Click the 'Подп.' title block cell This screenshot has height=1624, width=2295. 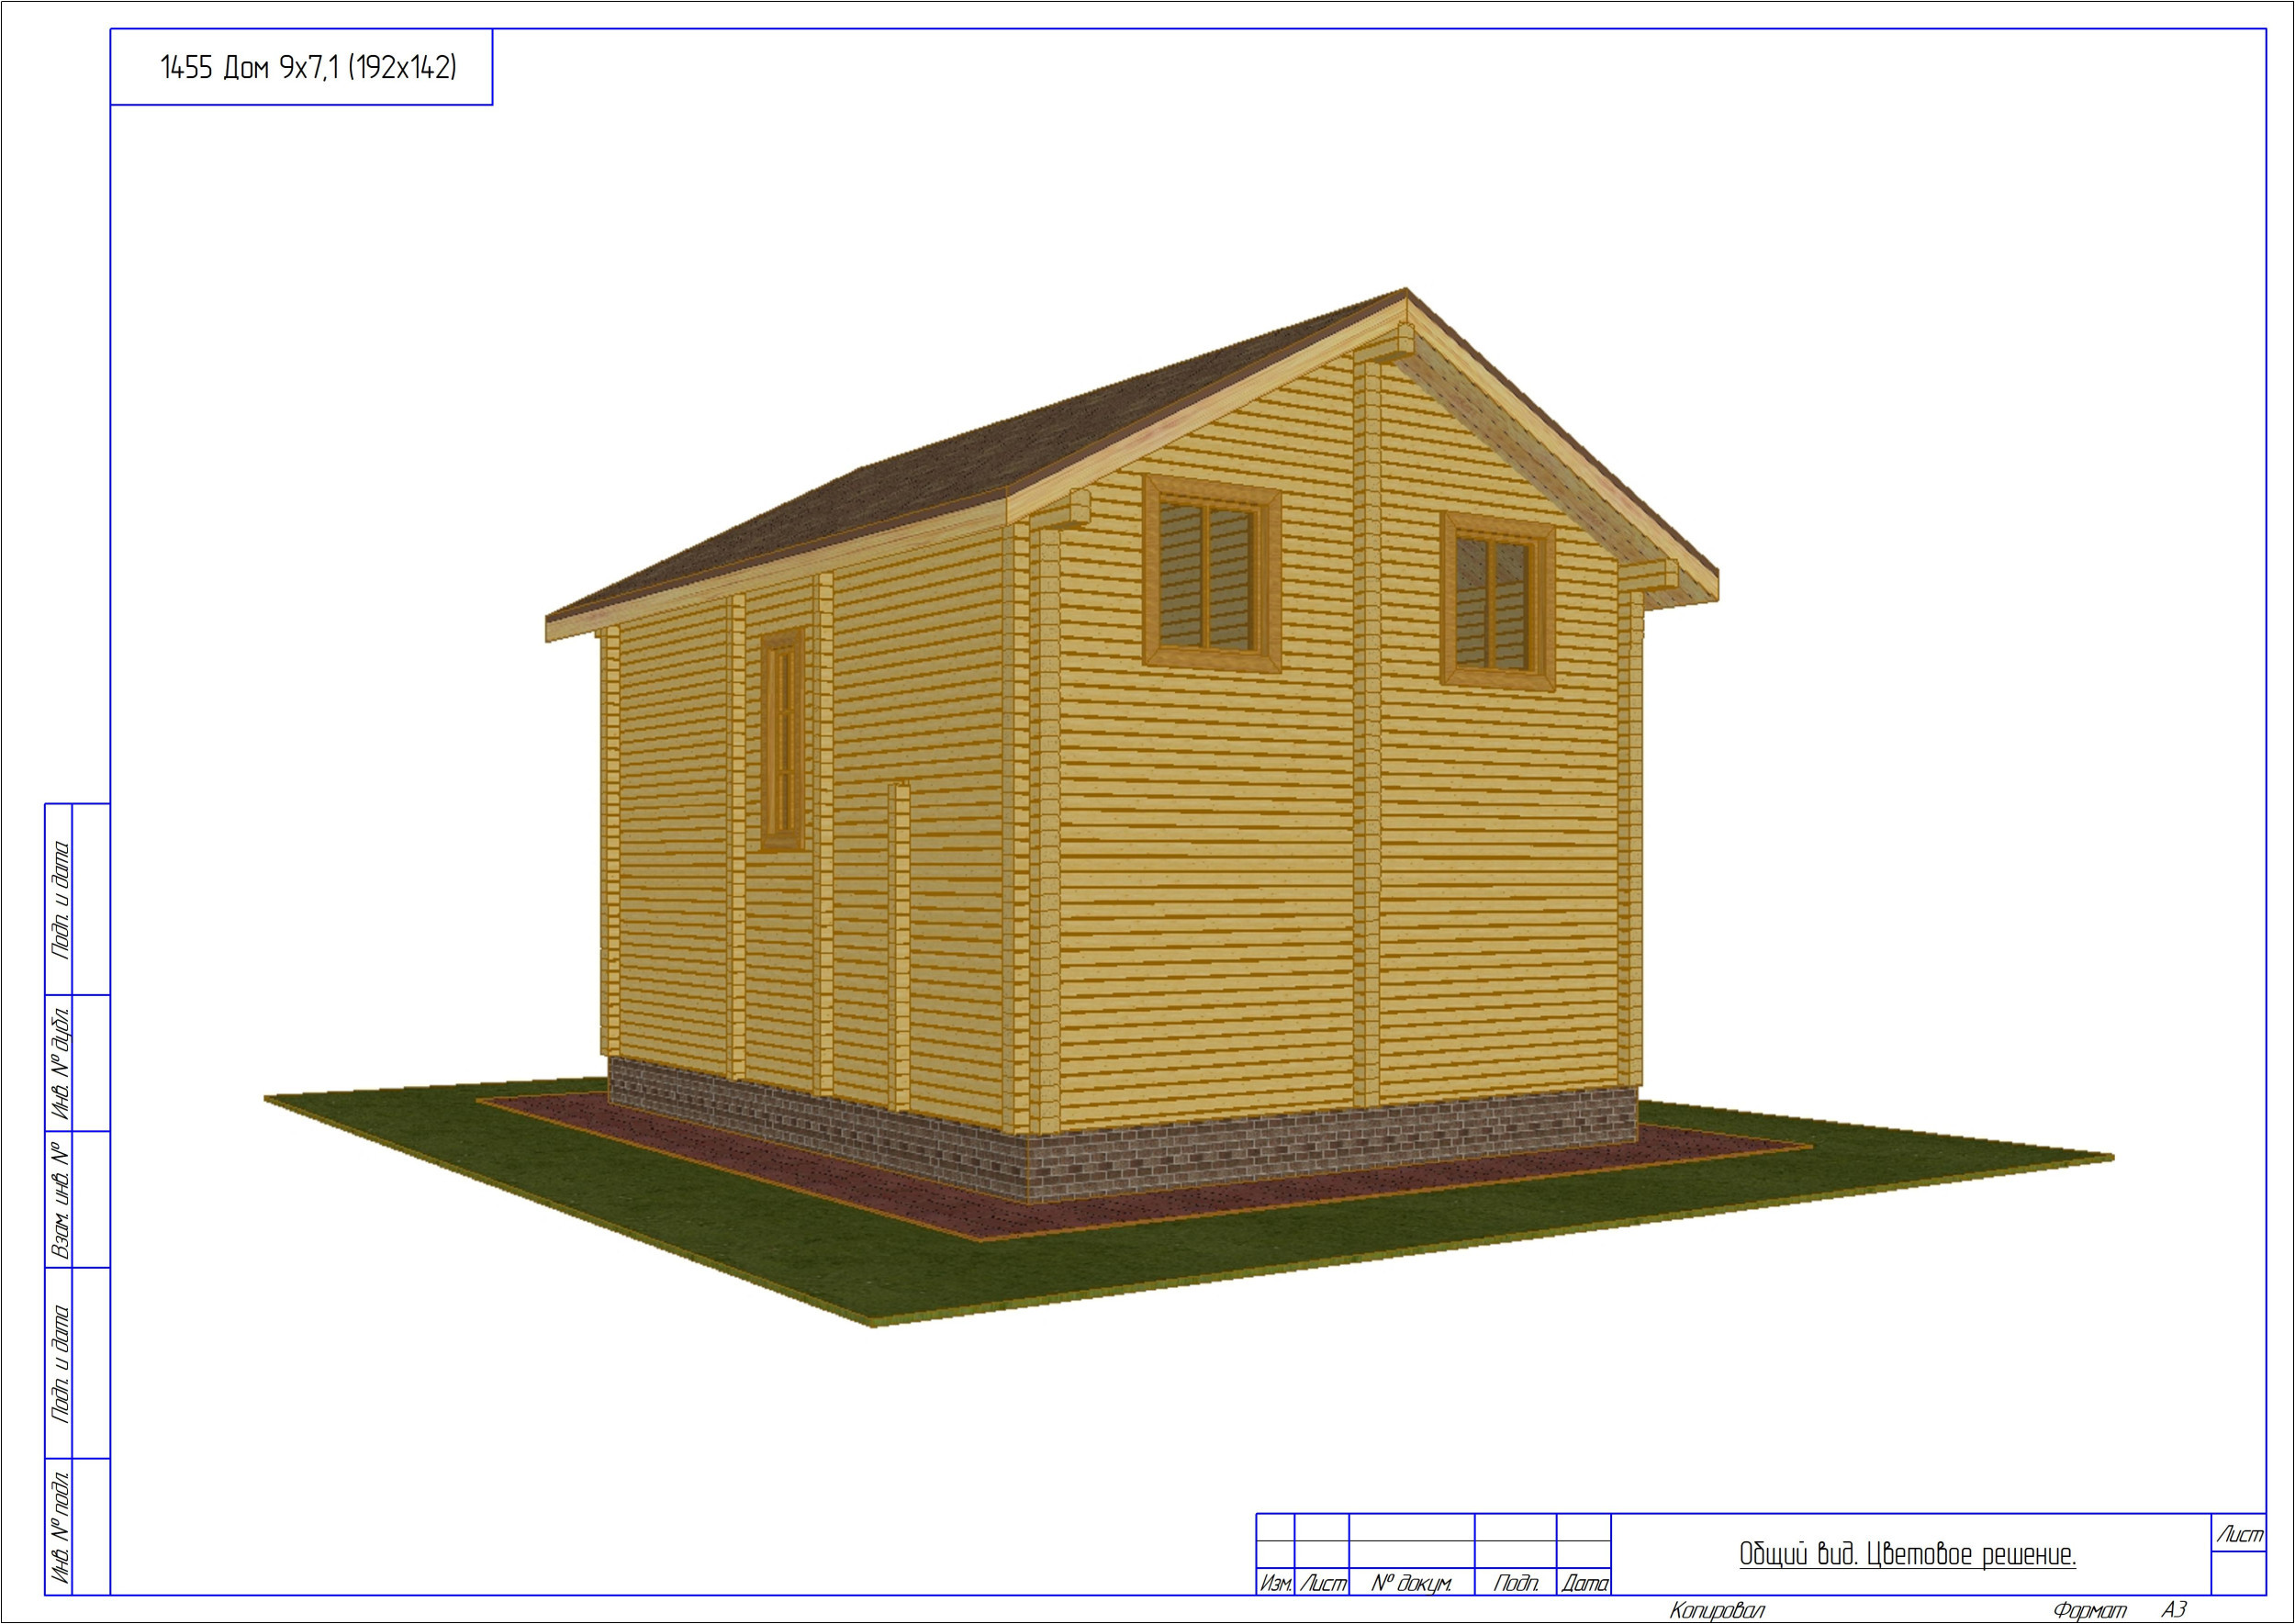click(1515, 1583)
